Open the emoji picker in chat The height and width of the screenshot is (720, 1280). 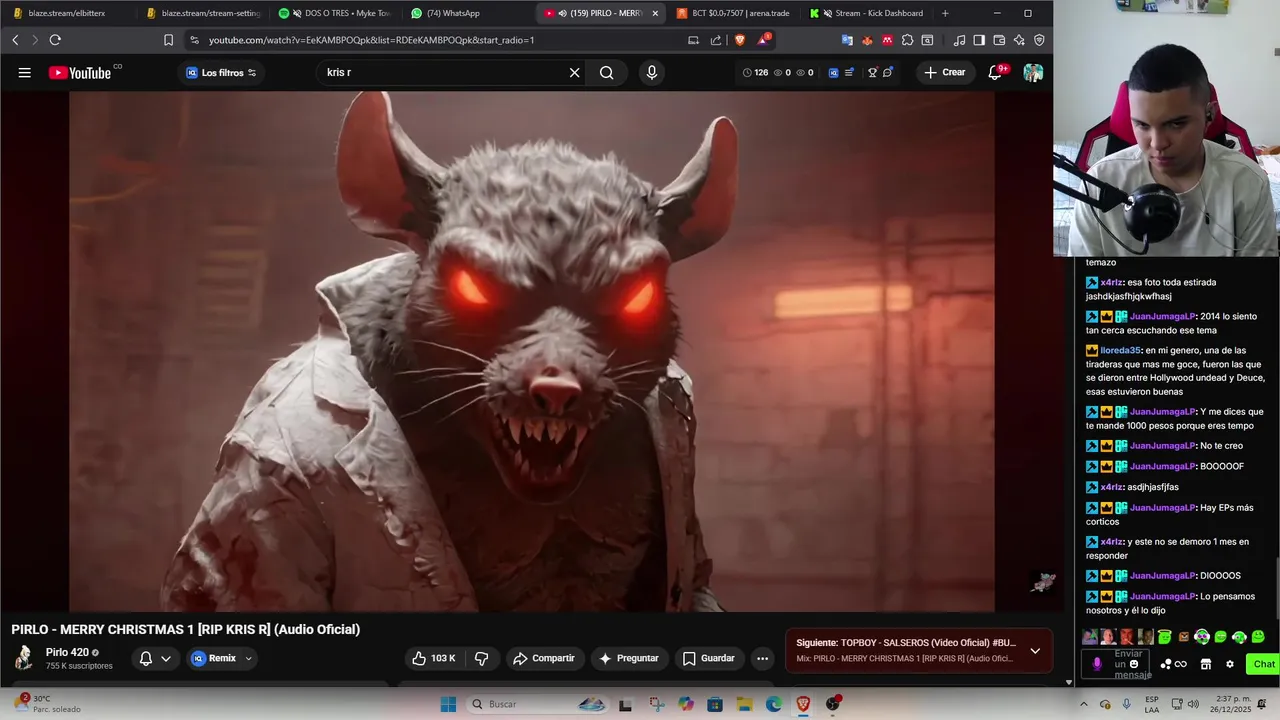pyautogui.click(x=1134, y=664)
